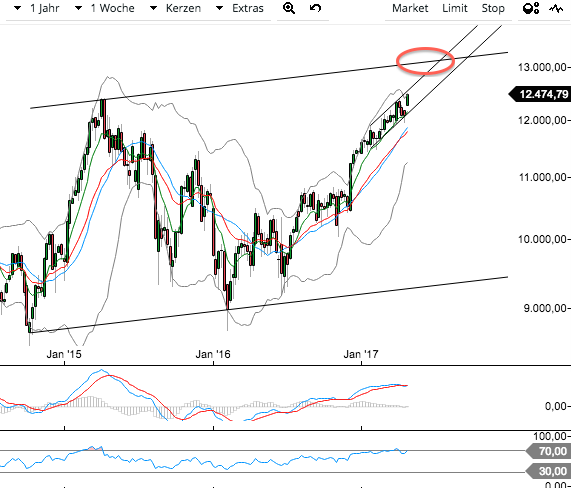Click the RSI 100,00 axis label
Viewport: 571px width, 488px height.
[550, 436]
